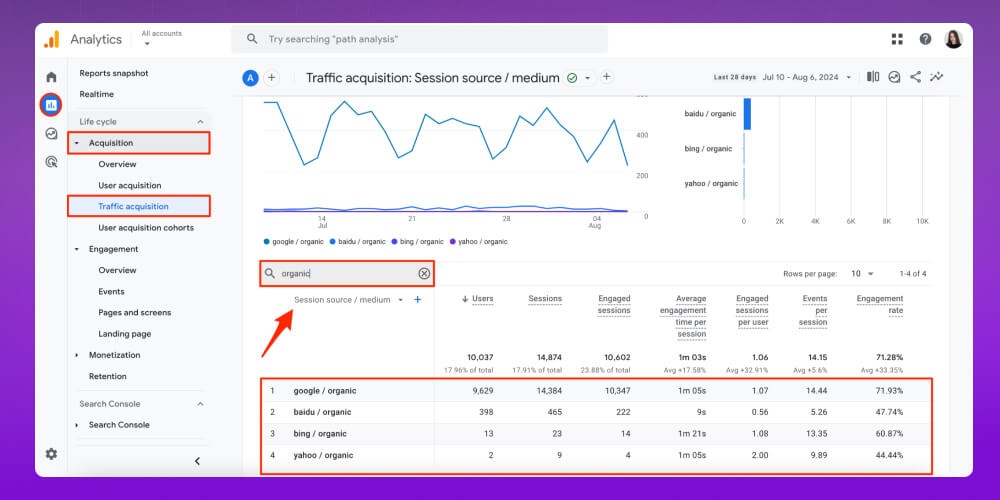Click the green report status check icon

tap(572, 78)
